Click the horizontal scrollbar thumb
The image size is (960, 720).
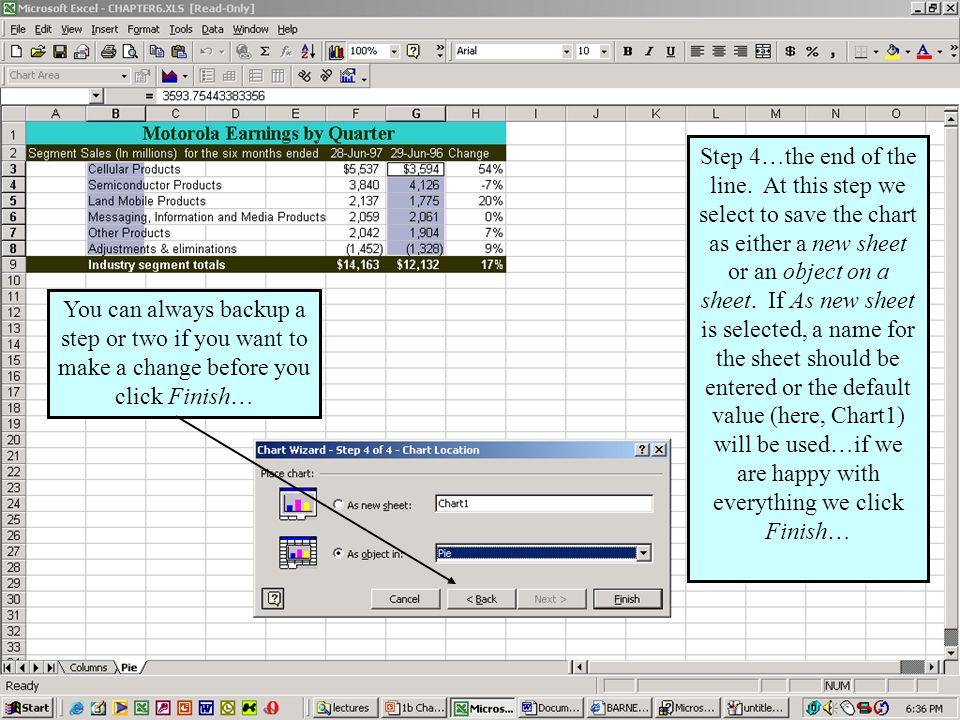tap(912, 667)
